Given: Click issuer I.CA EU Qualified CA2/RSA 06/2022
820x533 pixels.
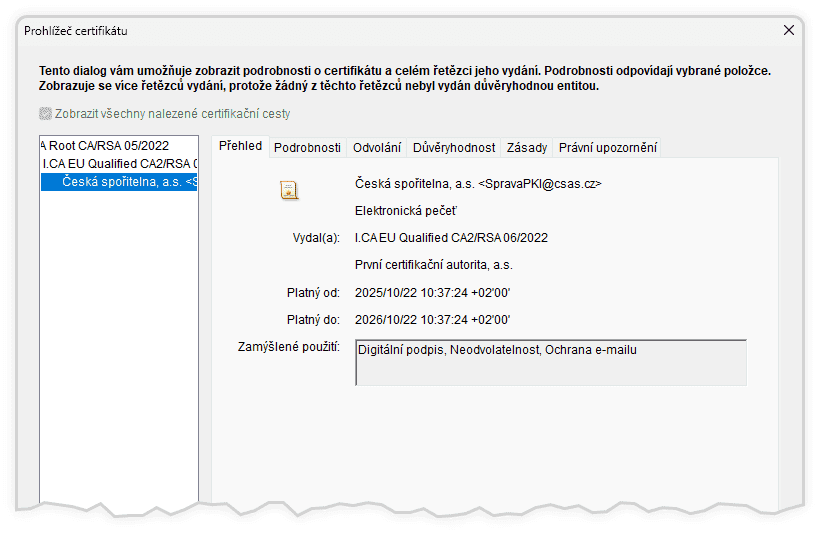Looking at the screenshot, I should [451, 238].
